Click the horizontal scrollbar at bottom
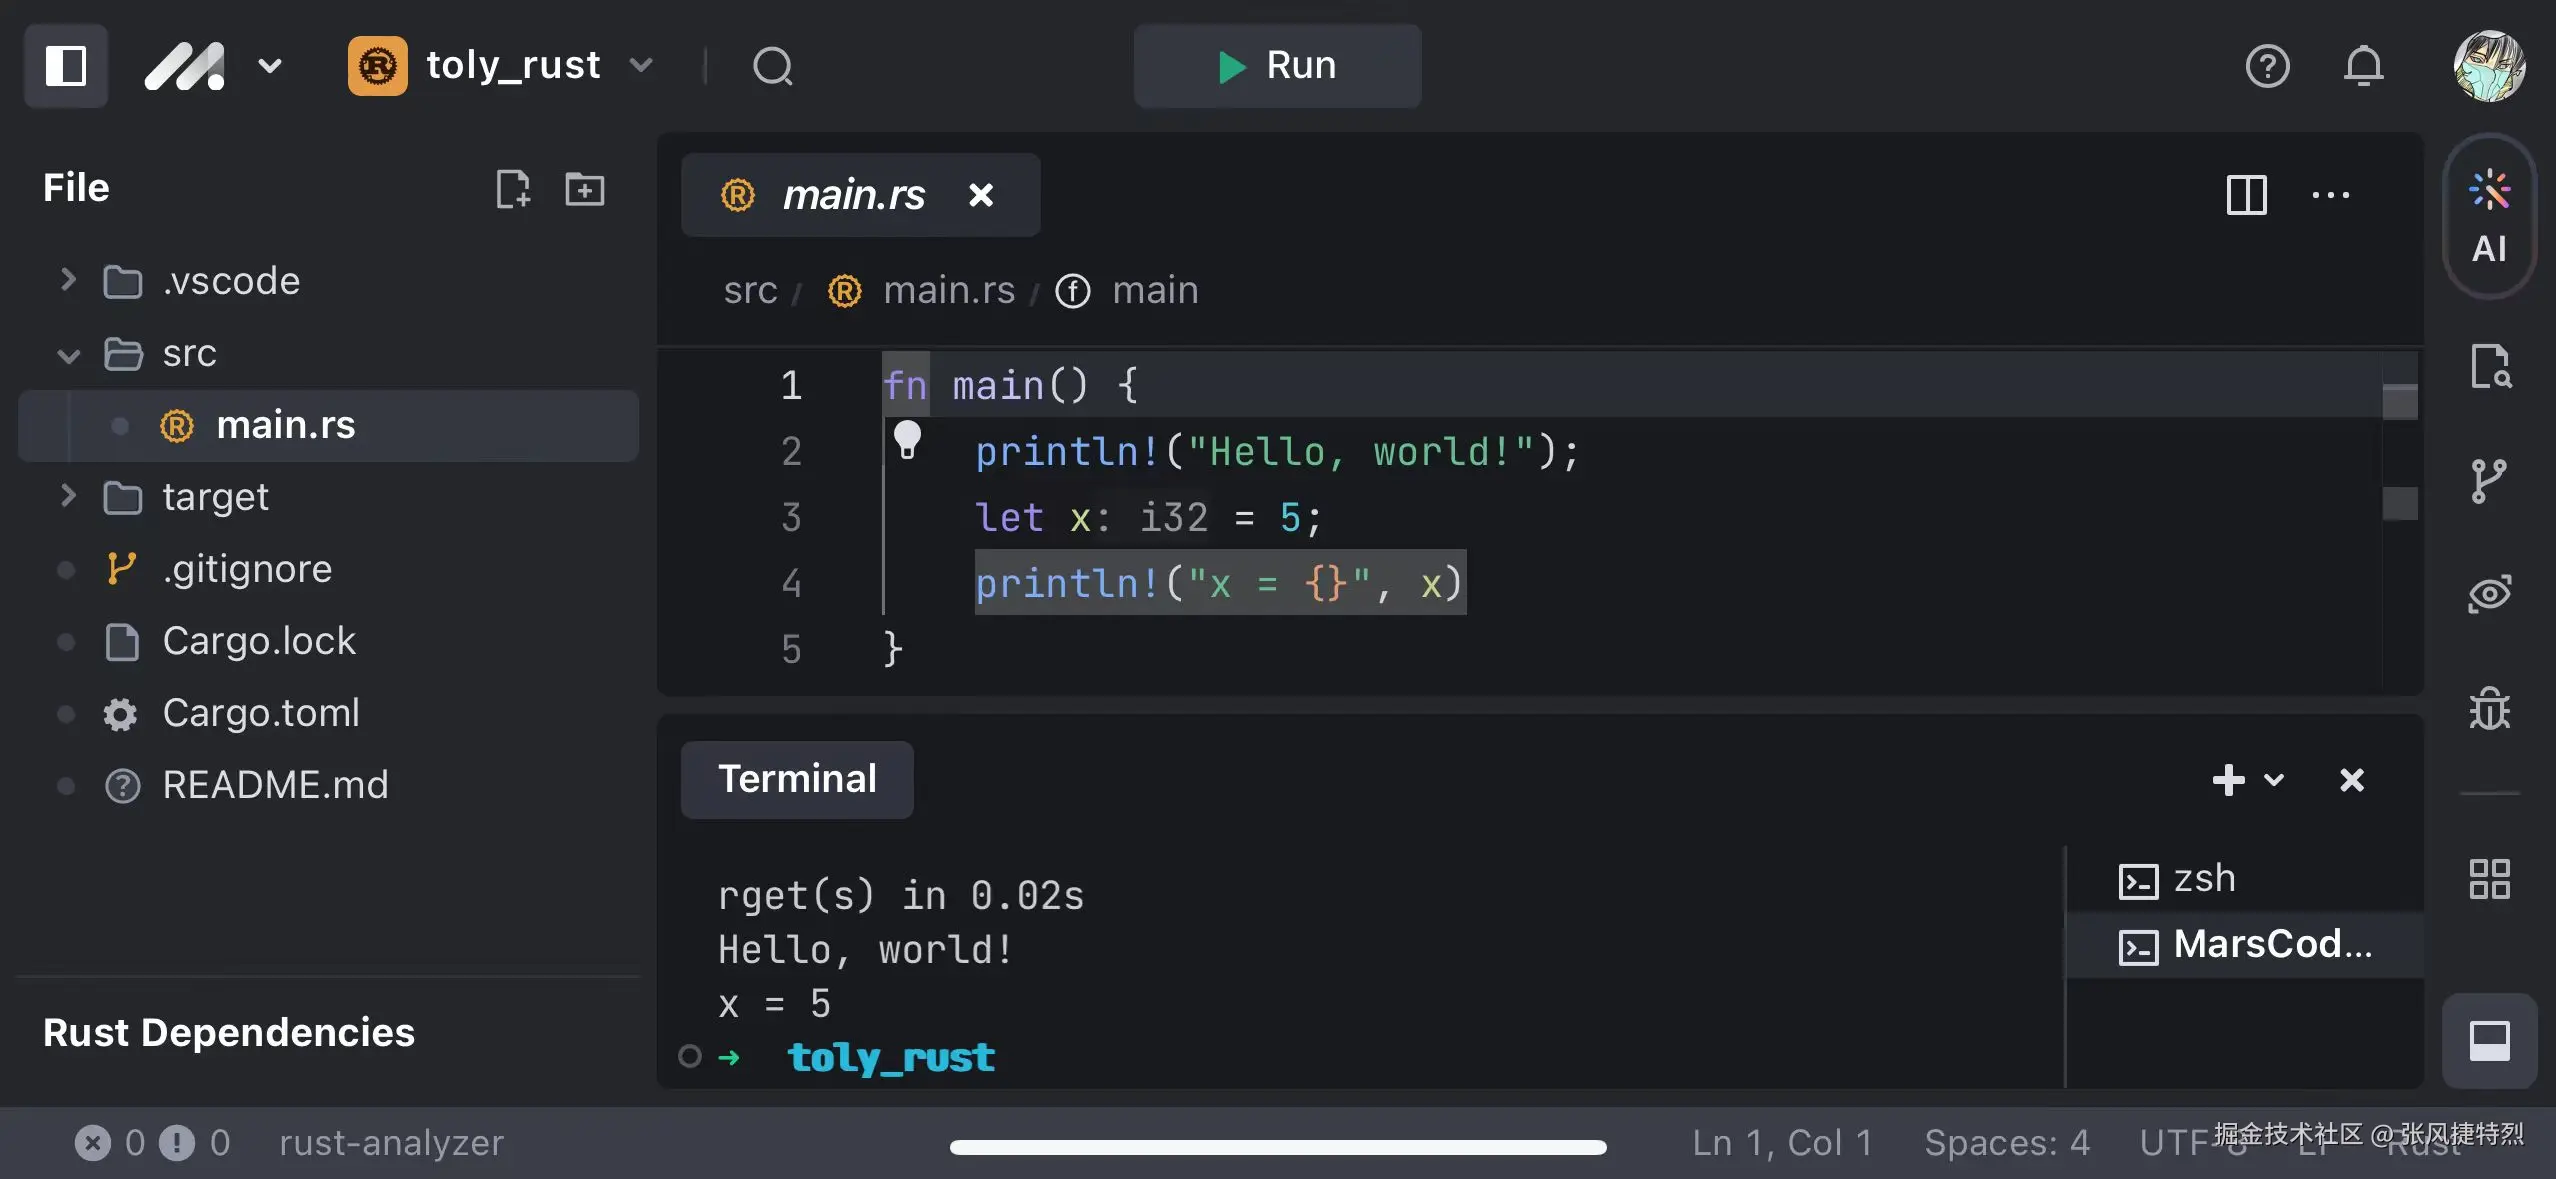This screenshot has height=1179, width=2556. (1277, 1147)
